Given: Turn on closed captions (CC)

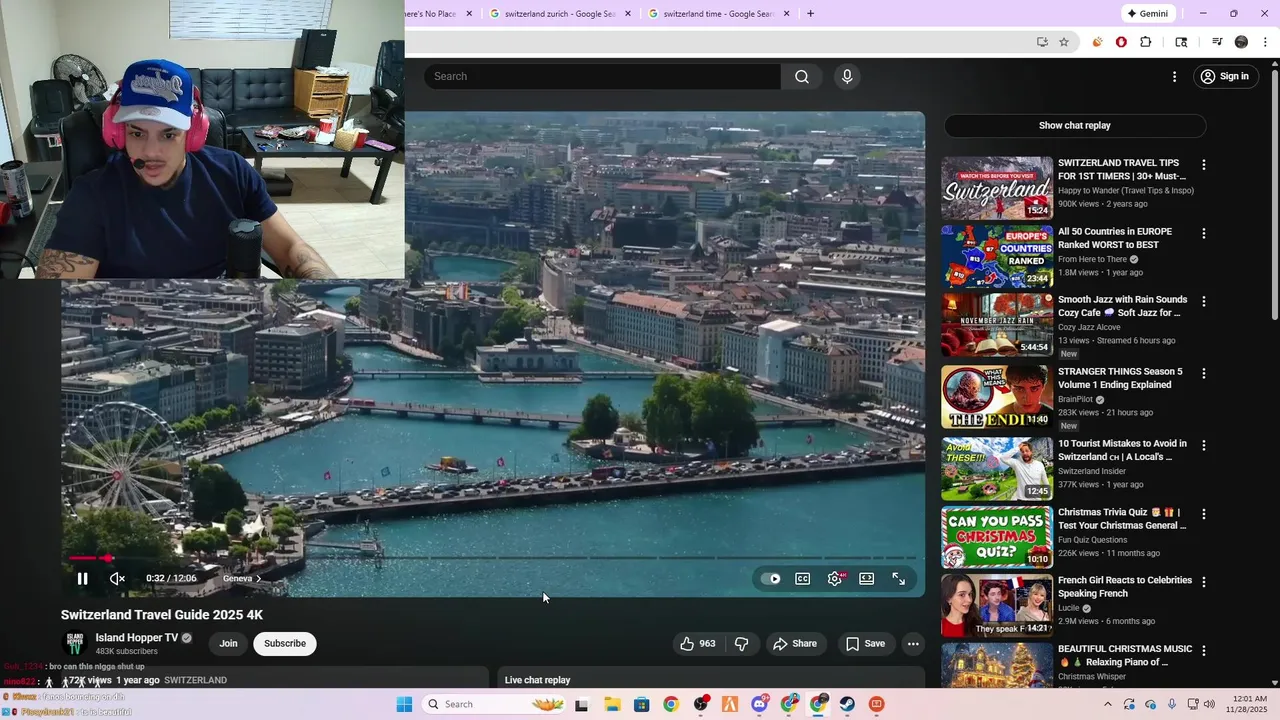Looking at the screenshot, I should click(x=802, y=578).
